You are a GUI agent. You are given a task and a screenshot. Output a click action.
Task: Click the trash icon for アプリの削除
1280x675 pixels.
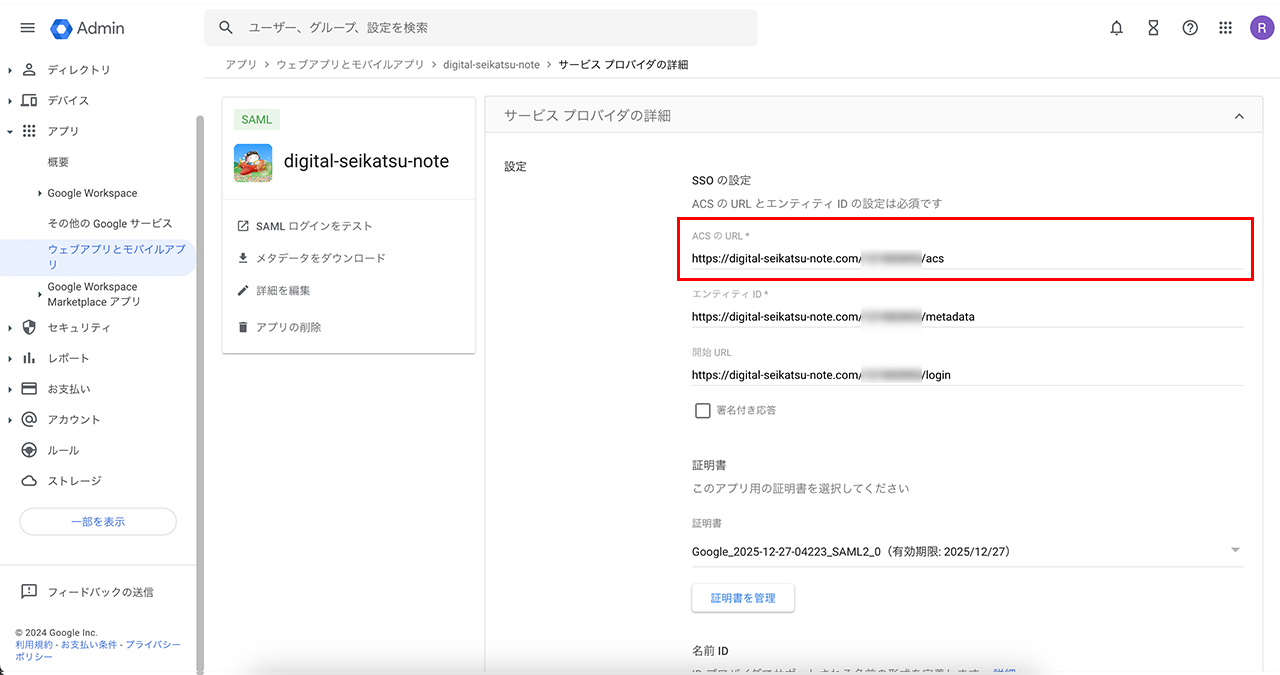pos(243,327)
